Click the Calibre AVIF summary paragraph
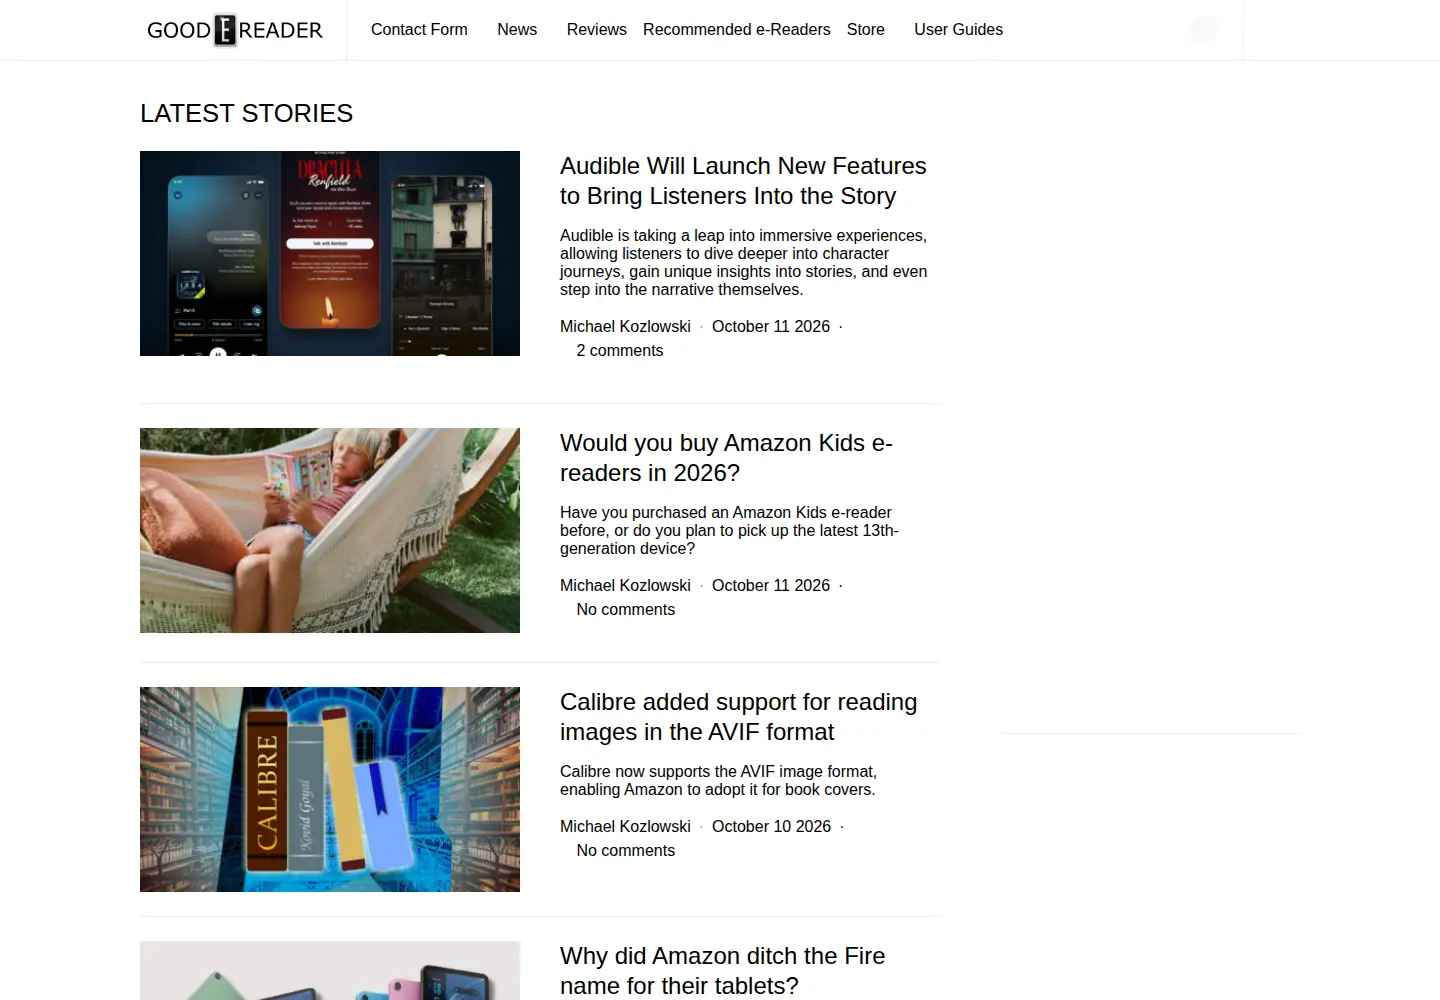The image size is (1440, 1000). (x=718, y=781)
